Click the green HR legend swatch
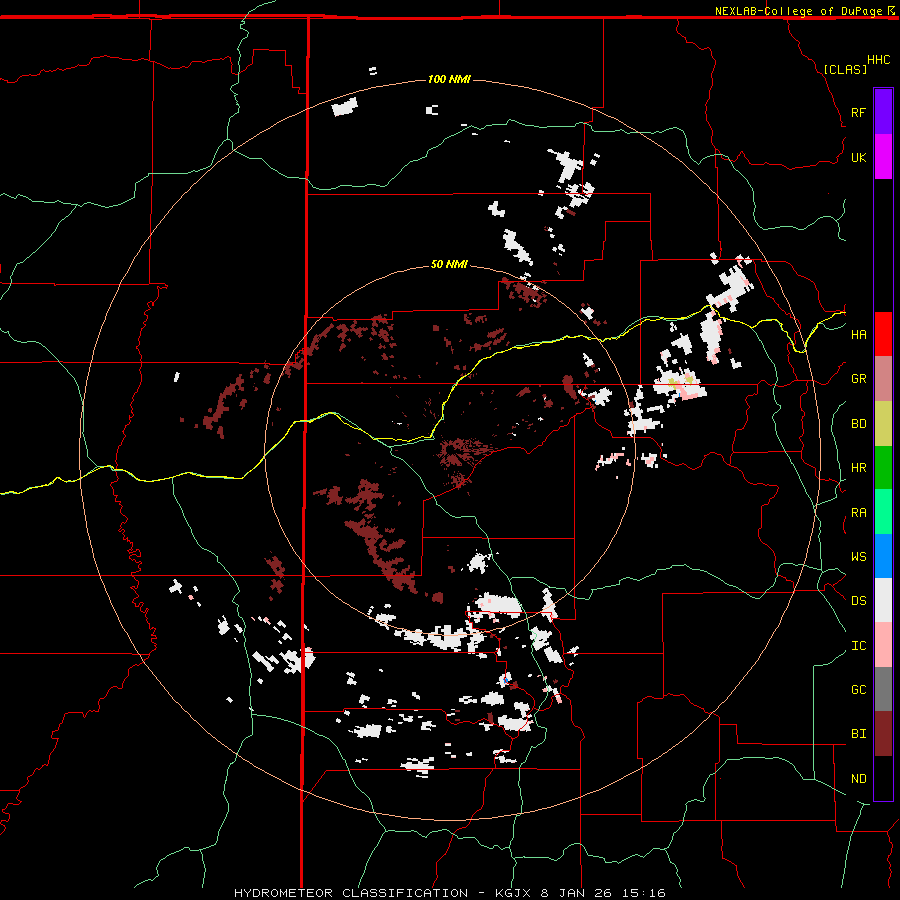This screenshot has width=900, height=900. pyautogui.click(x=883, y=468)
